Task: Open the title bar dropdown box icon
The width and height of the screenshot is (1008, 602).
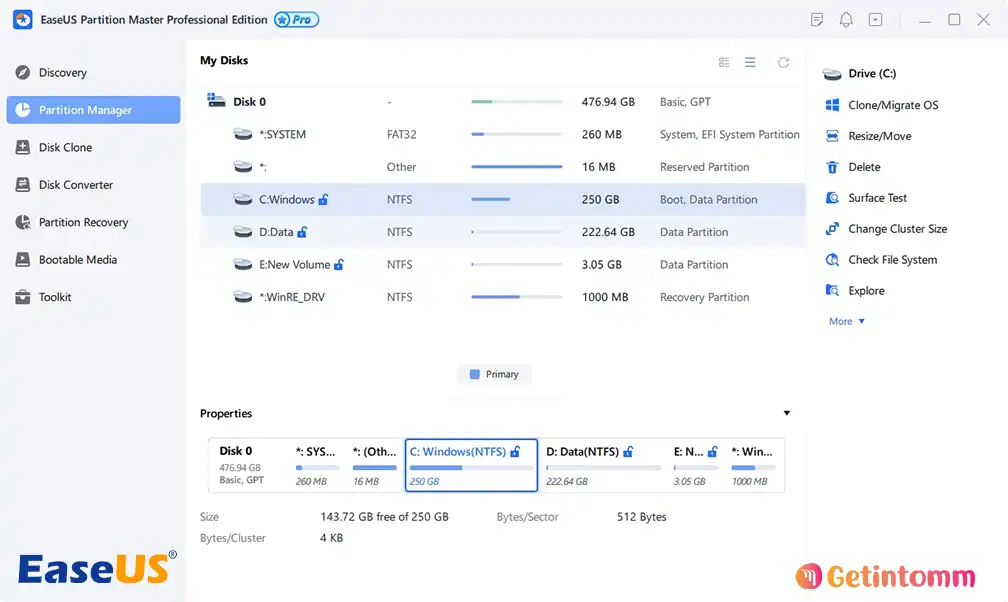Action: pos(876,19)
